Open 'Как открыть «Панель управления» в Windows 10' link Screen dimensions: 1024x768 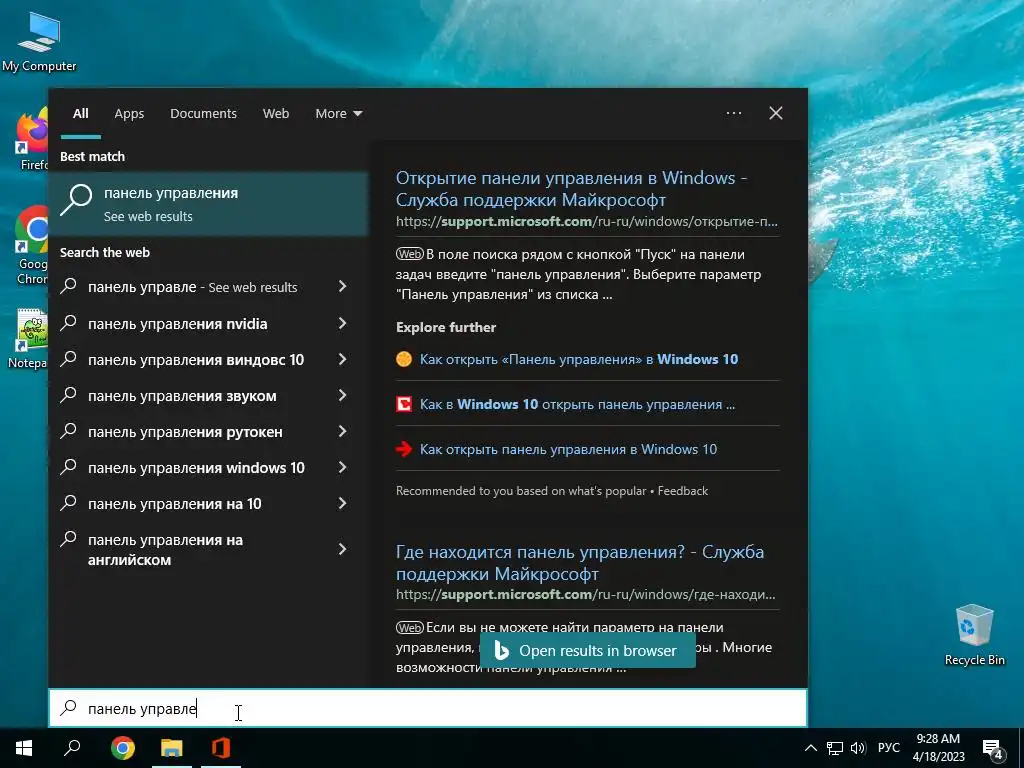(579, 359)
